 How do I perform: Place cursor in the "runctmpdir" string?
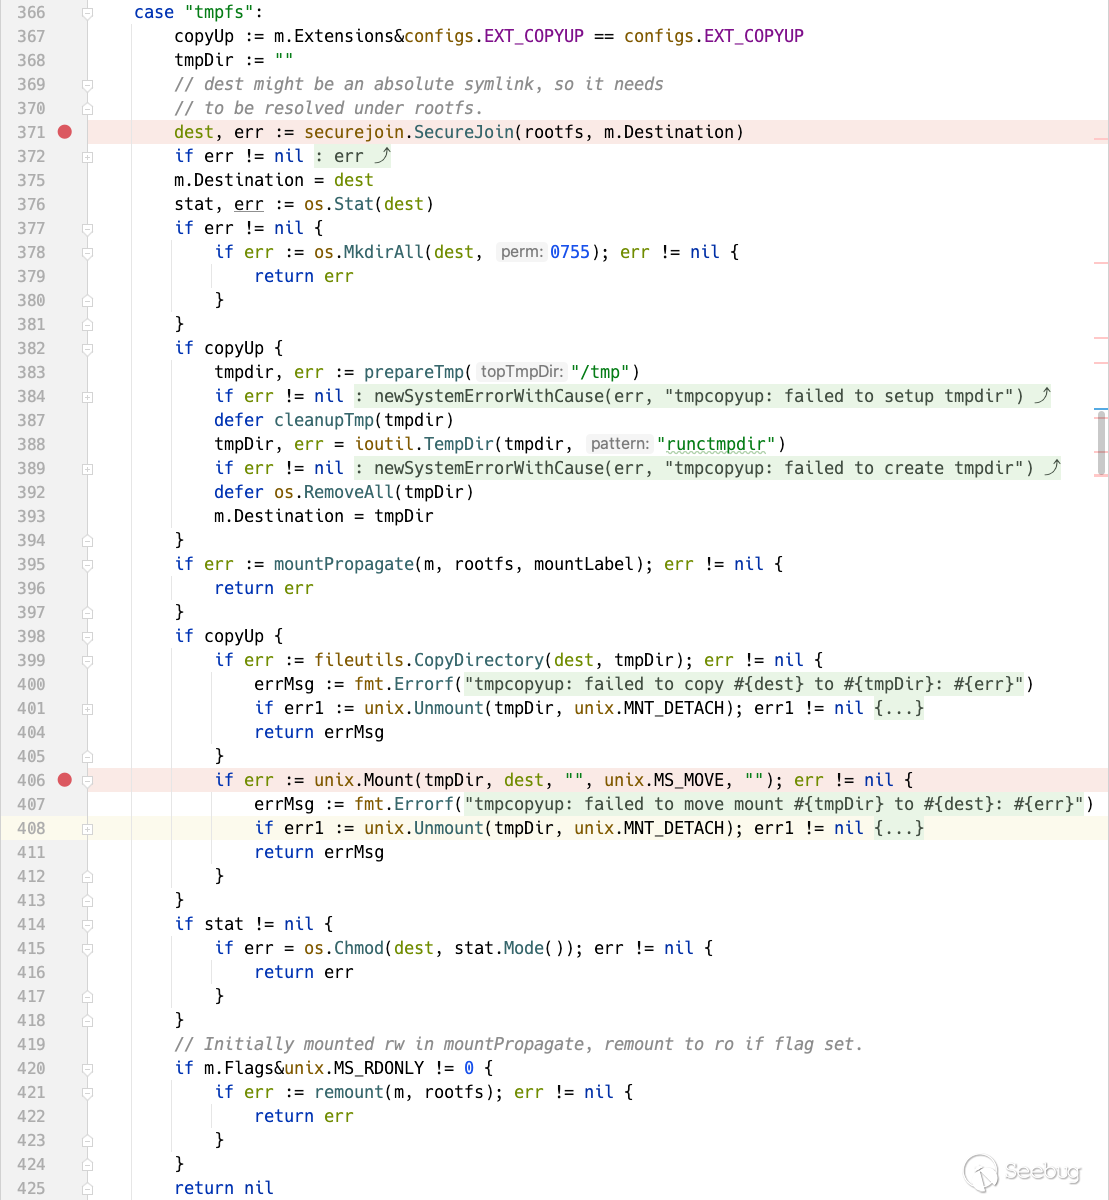(720, 444)
